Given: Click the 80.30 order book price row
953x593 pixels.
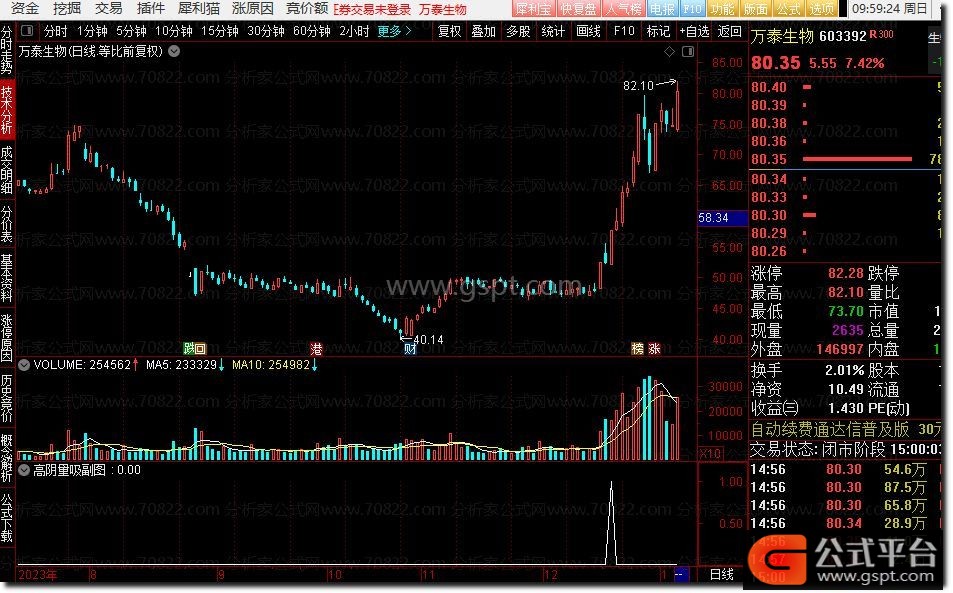Looking at the screenshot, I should click(x=845, y=215).
